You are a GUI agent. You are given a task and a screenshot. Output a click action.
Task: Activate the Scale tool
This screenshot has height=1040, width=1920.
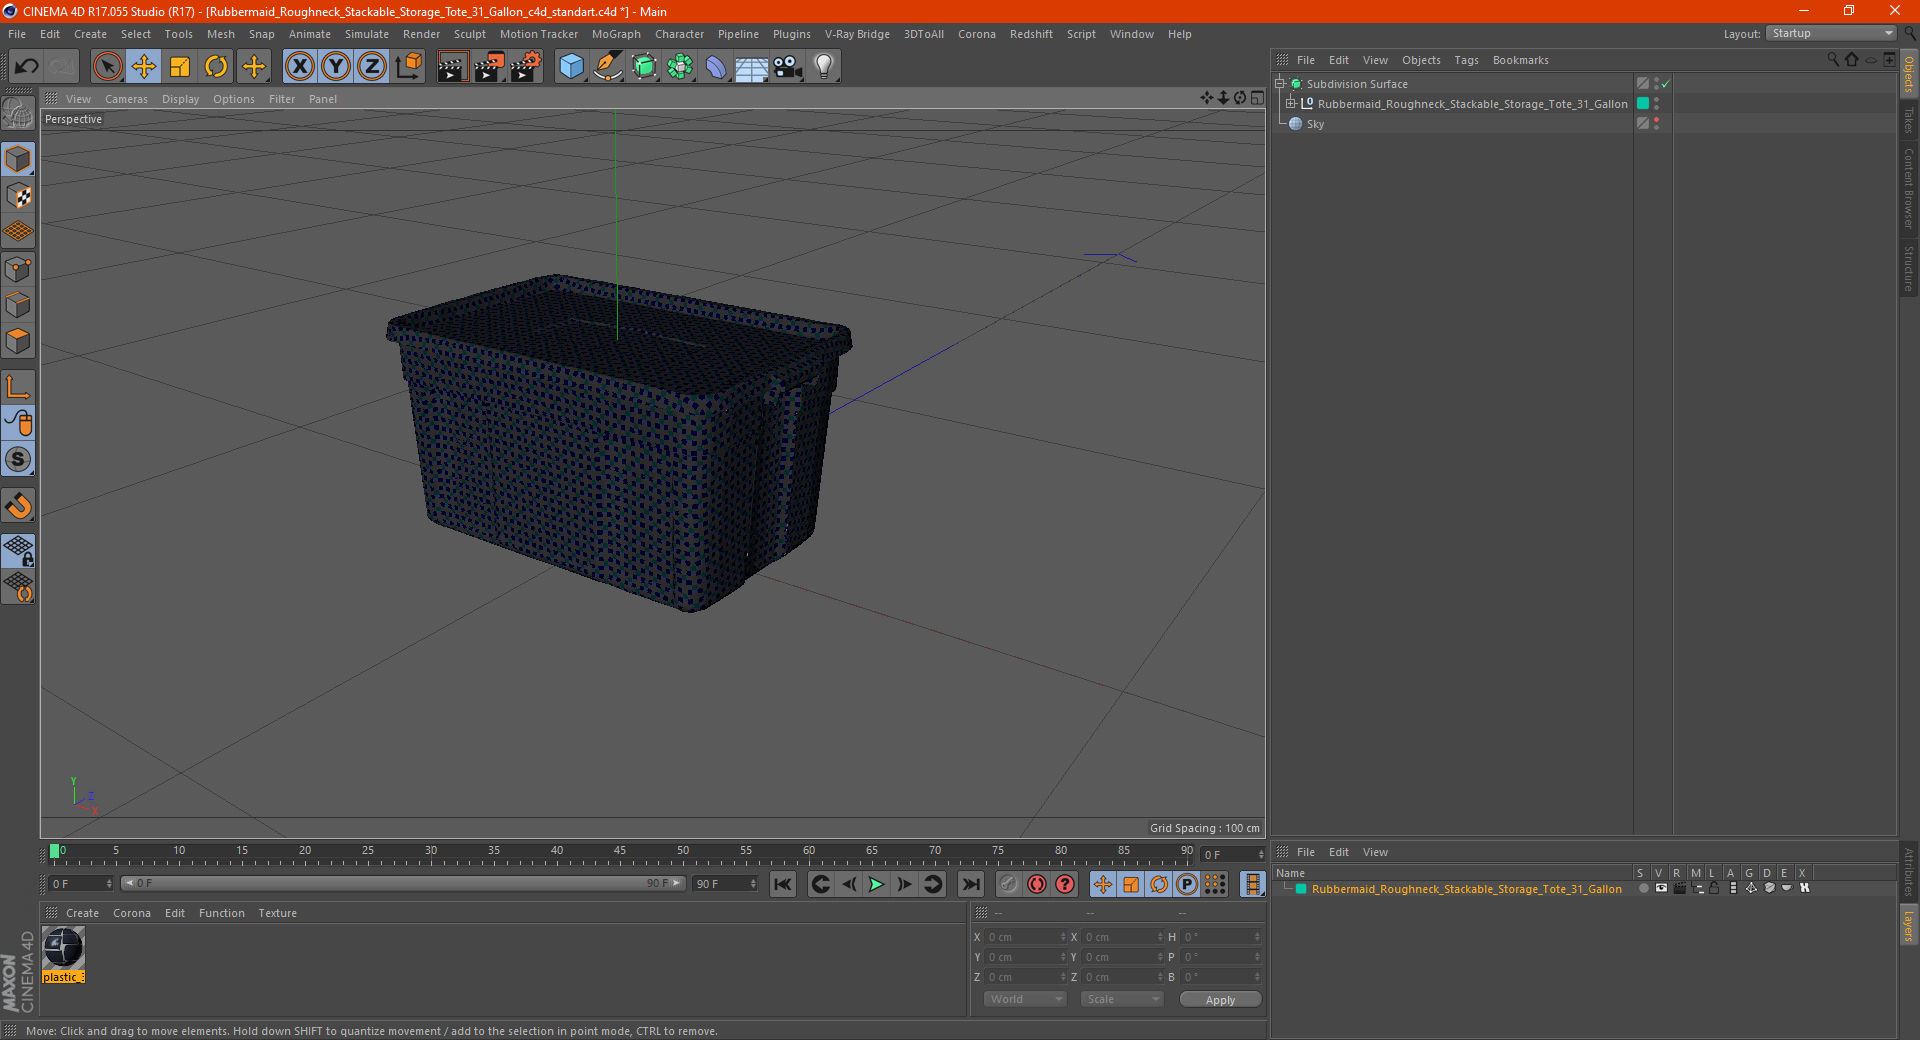(180, 67)
